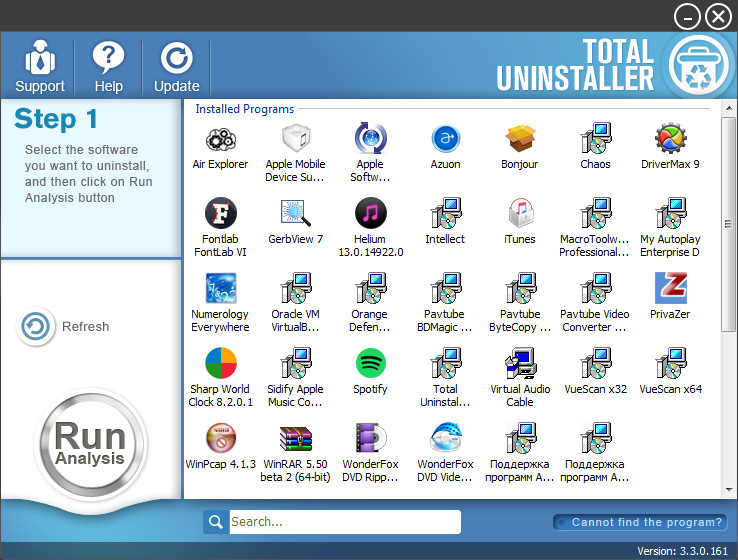
Task: Select Sharp World Clock 8.2.0.1 icon
Action: coord(220,363)
